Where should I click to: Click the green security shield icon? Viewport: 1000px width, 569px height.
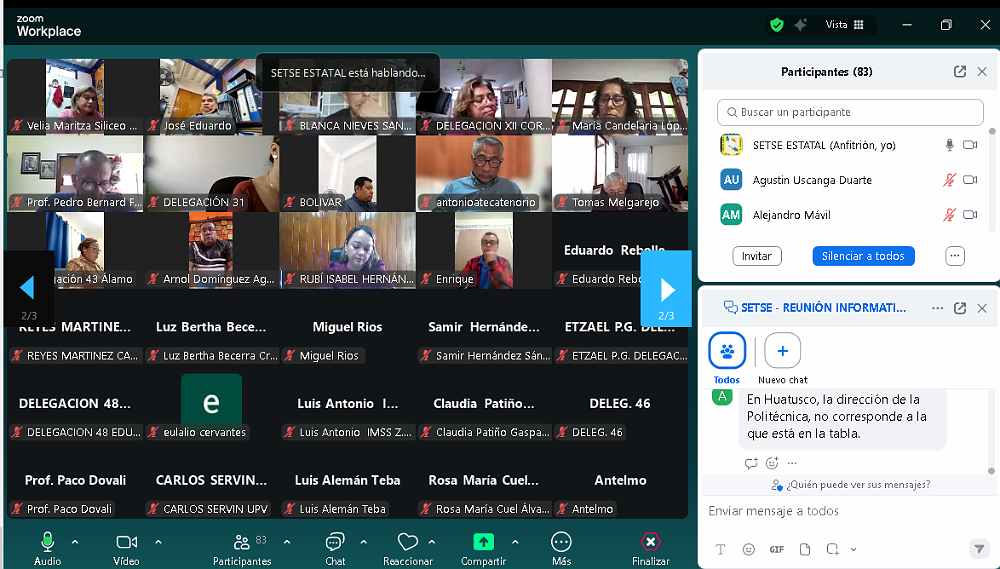pos(776,24)
